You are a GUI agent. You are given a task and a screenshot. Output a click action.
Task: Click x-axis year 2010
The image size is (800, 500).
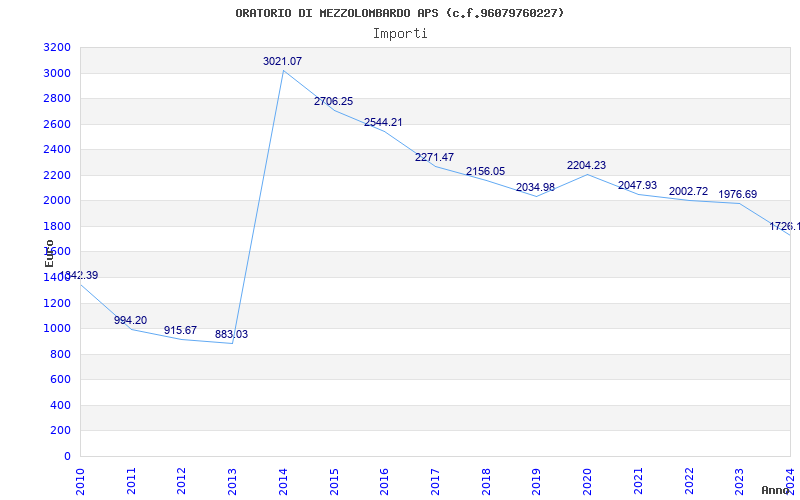(x=80, y=482)
